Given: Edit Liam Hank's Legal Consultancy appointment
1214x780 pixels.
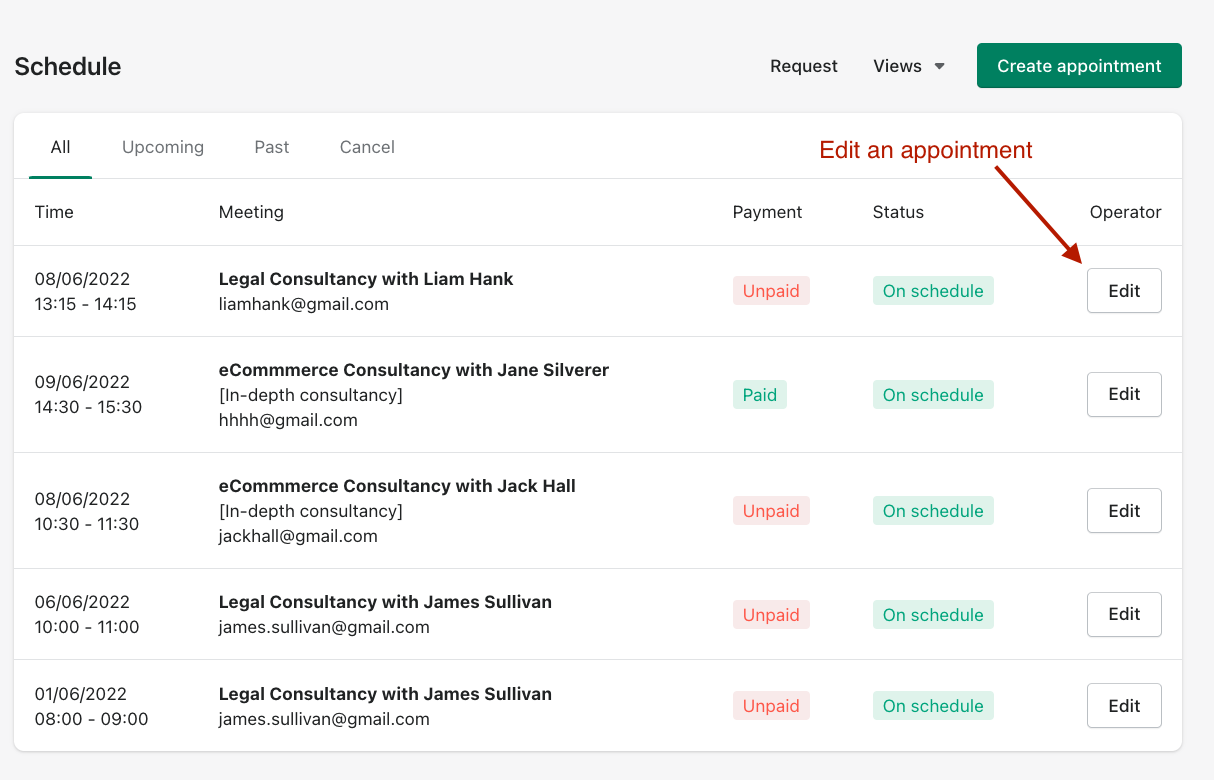Looking at the screenshot, I should click(x=1124, y=291).
